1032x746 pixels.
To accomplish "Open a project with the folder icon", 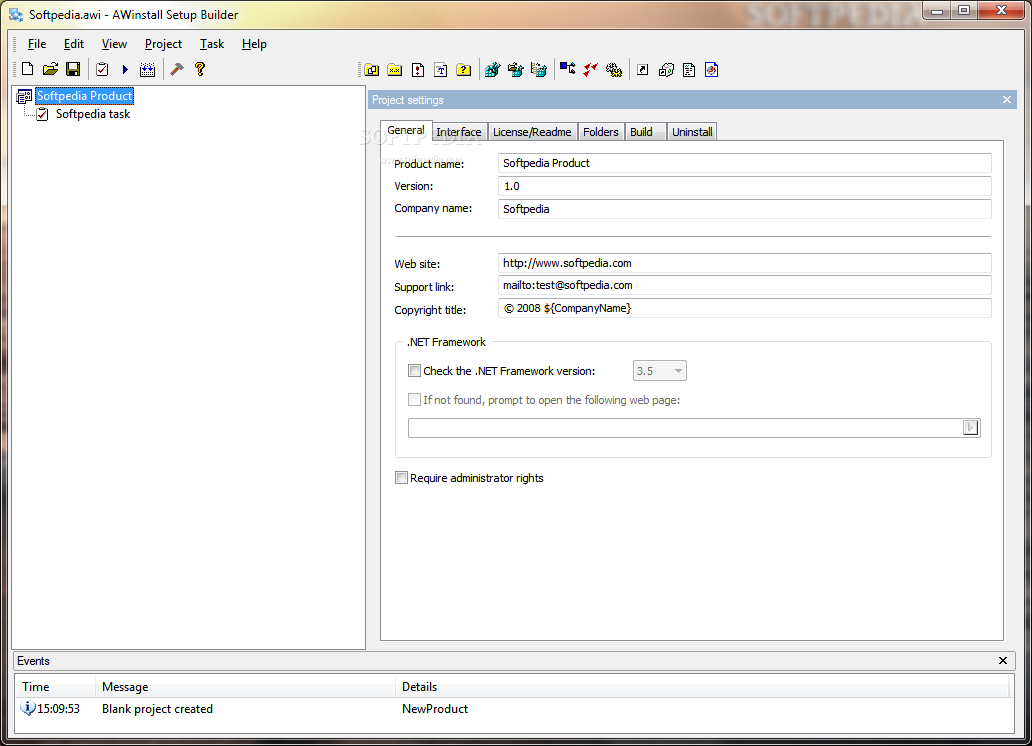I will [51, 69].
